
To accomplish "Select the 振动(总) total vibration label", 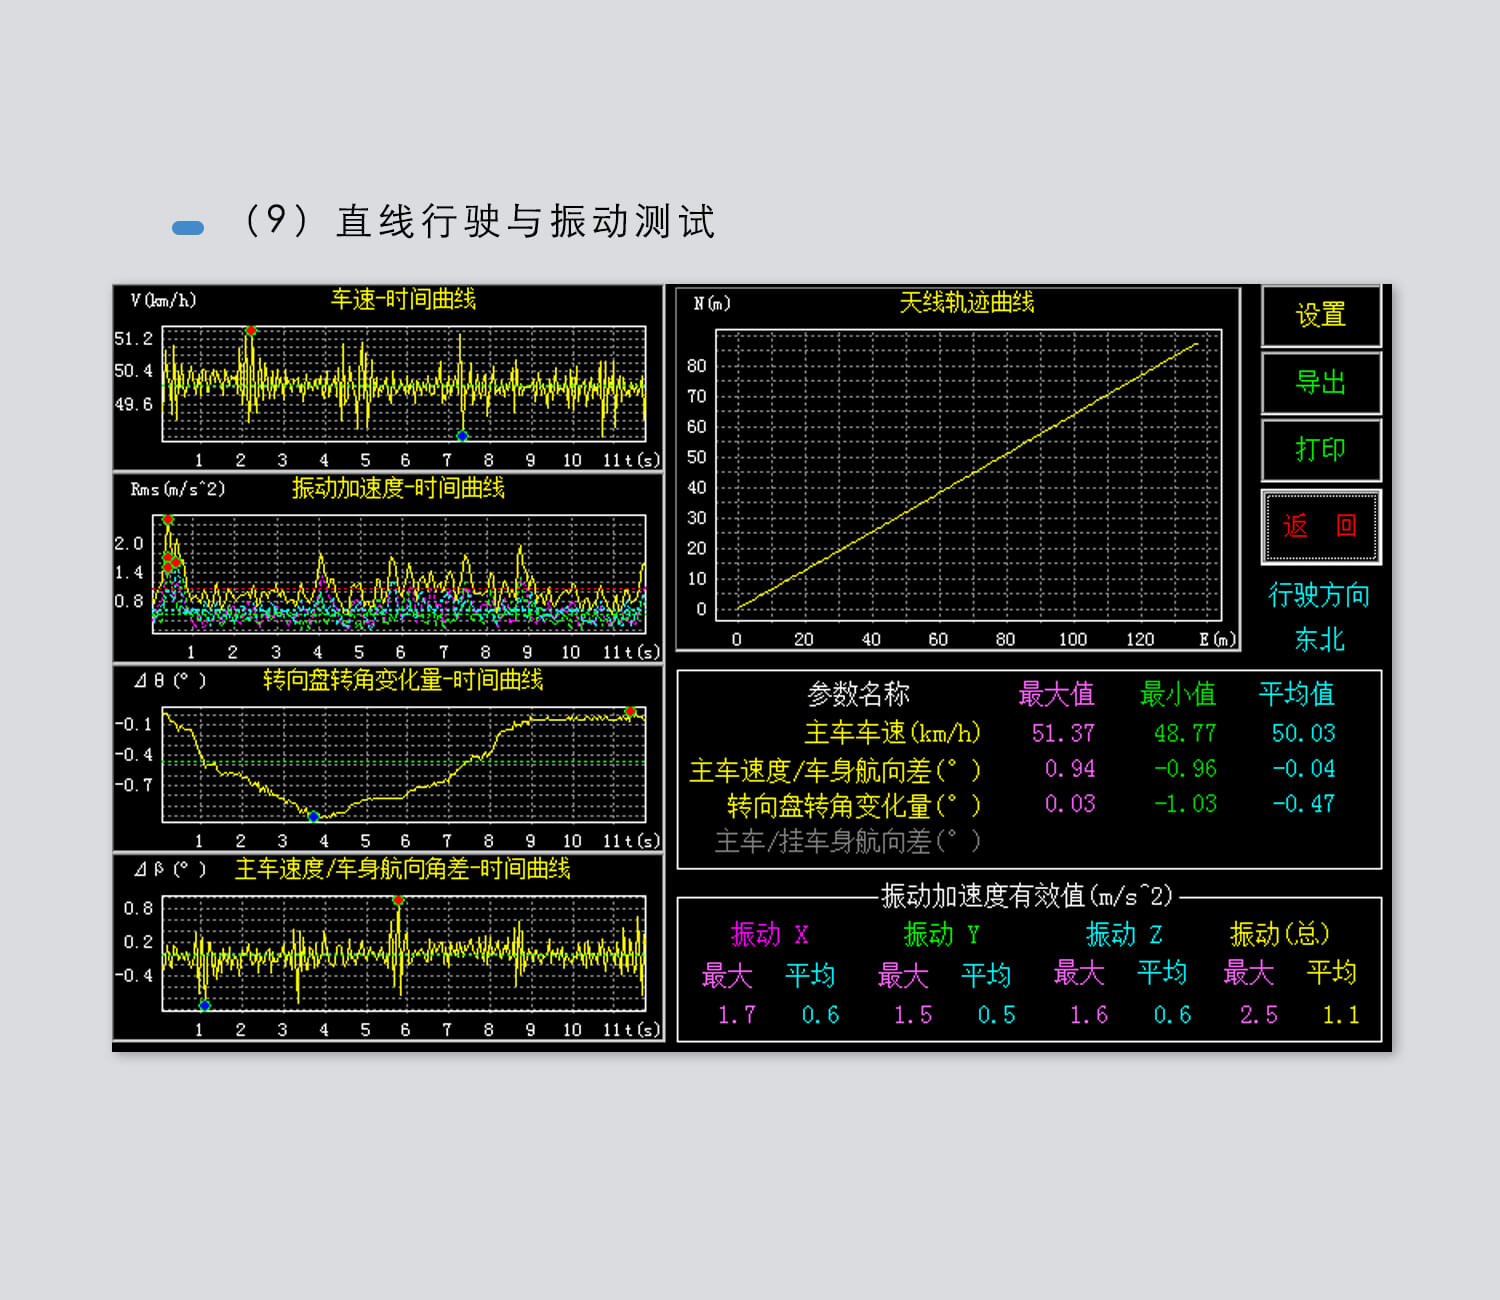I will pos(1280,935).
